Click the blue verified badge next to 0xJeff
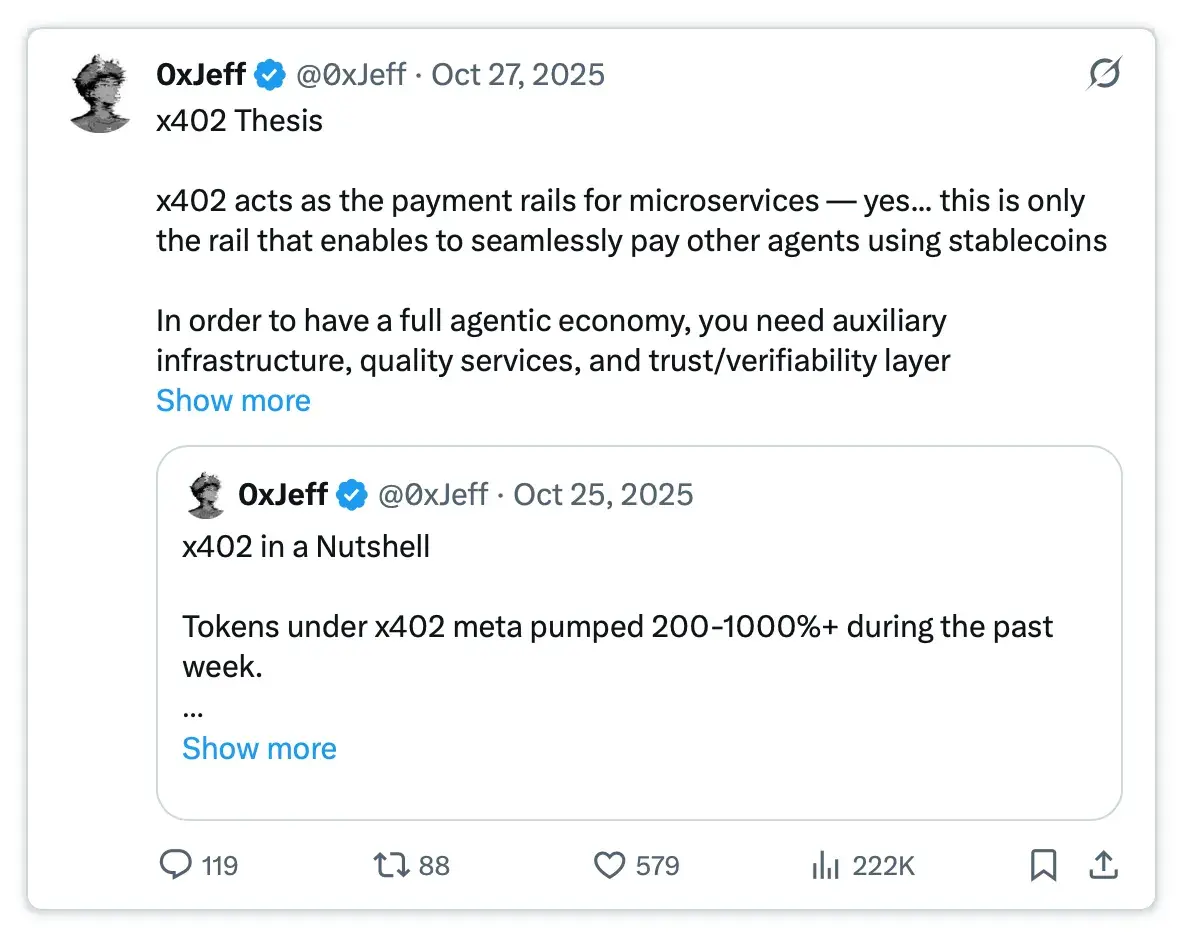This screenshot has width=1186, height=940. 269,73
